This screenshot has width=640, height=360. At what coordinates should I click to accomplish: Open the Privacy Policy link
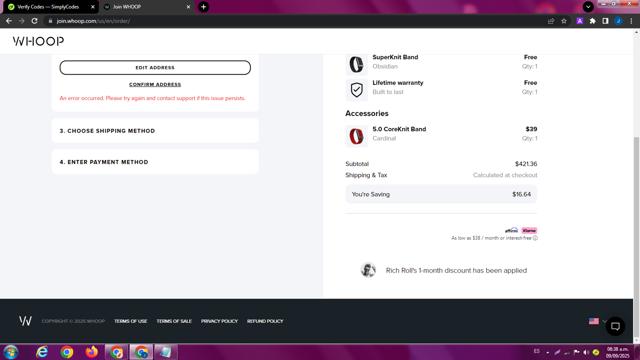point(219,321)
